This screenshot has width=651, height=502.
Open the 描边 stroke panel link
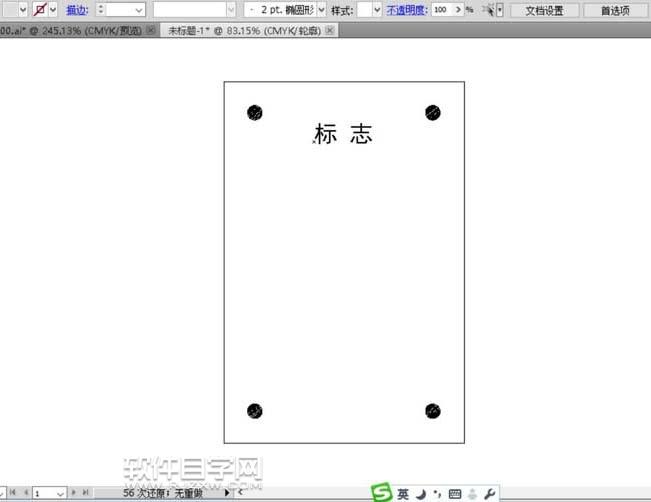click(77, 10)
